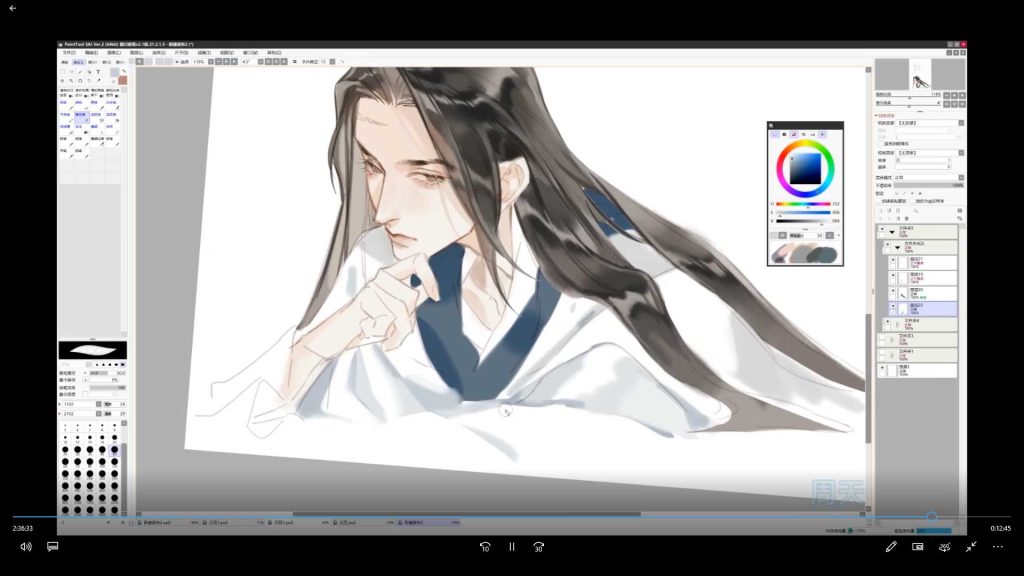The image size is (1024, 576).
Task: Mute the video volume
Action: 26,547
